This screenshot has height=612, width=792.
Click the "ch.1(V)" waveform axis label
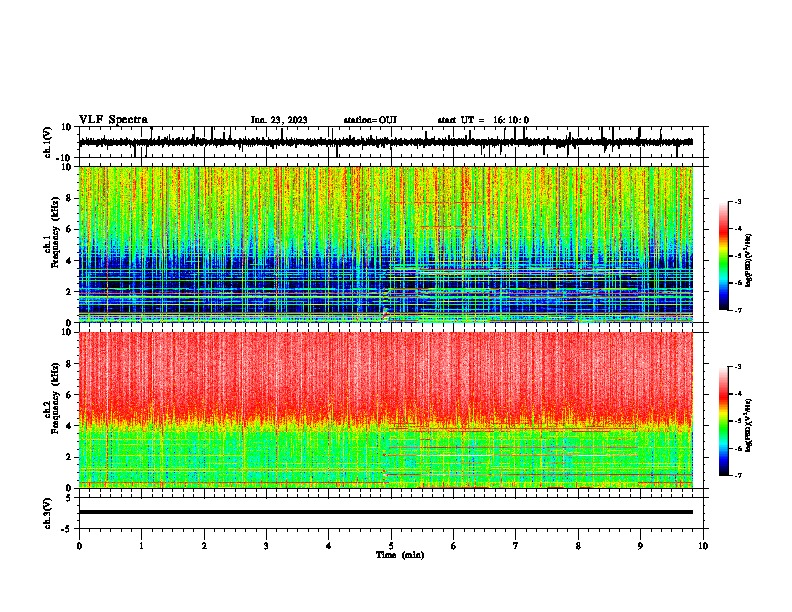(48, 142)
